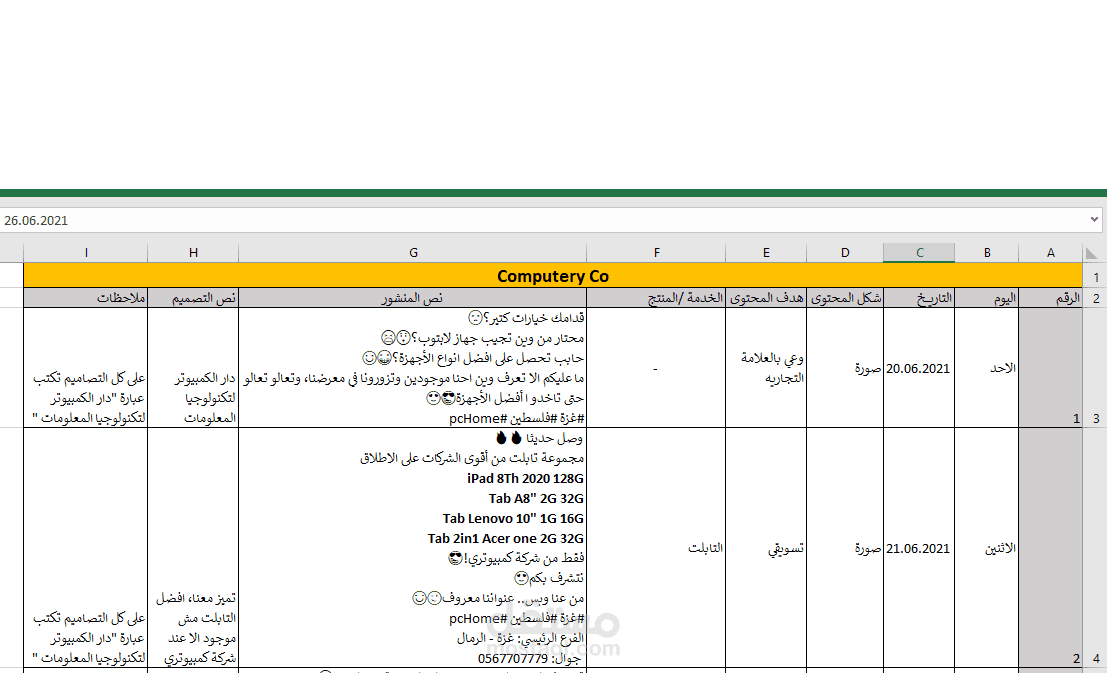
Task: Select column I header
Action: coord(86,253)
